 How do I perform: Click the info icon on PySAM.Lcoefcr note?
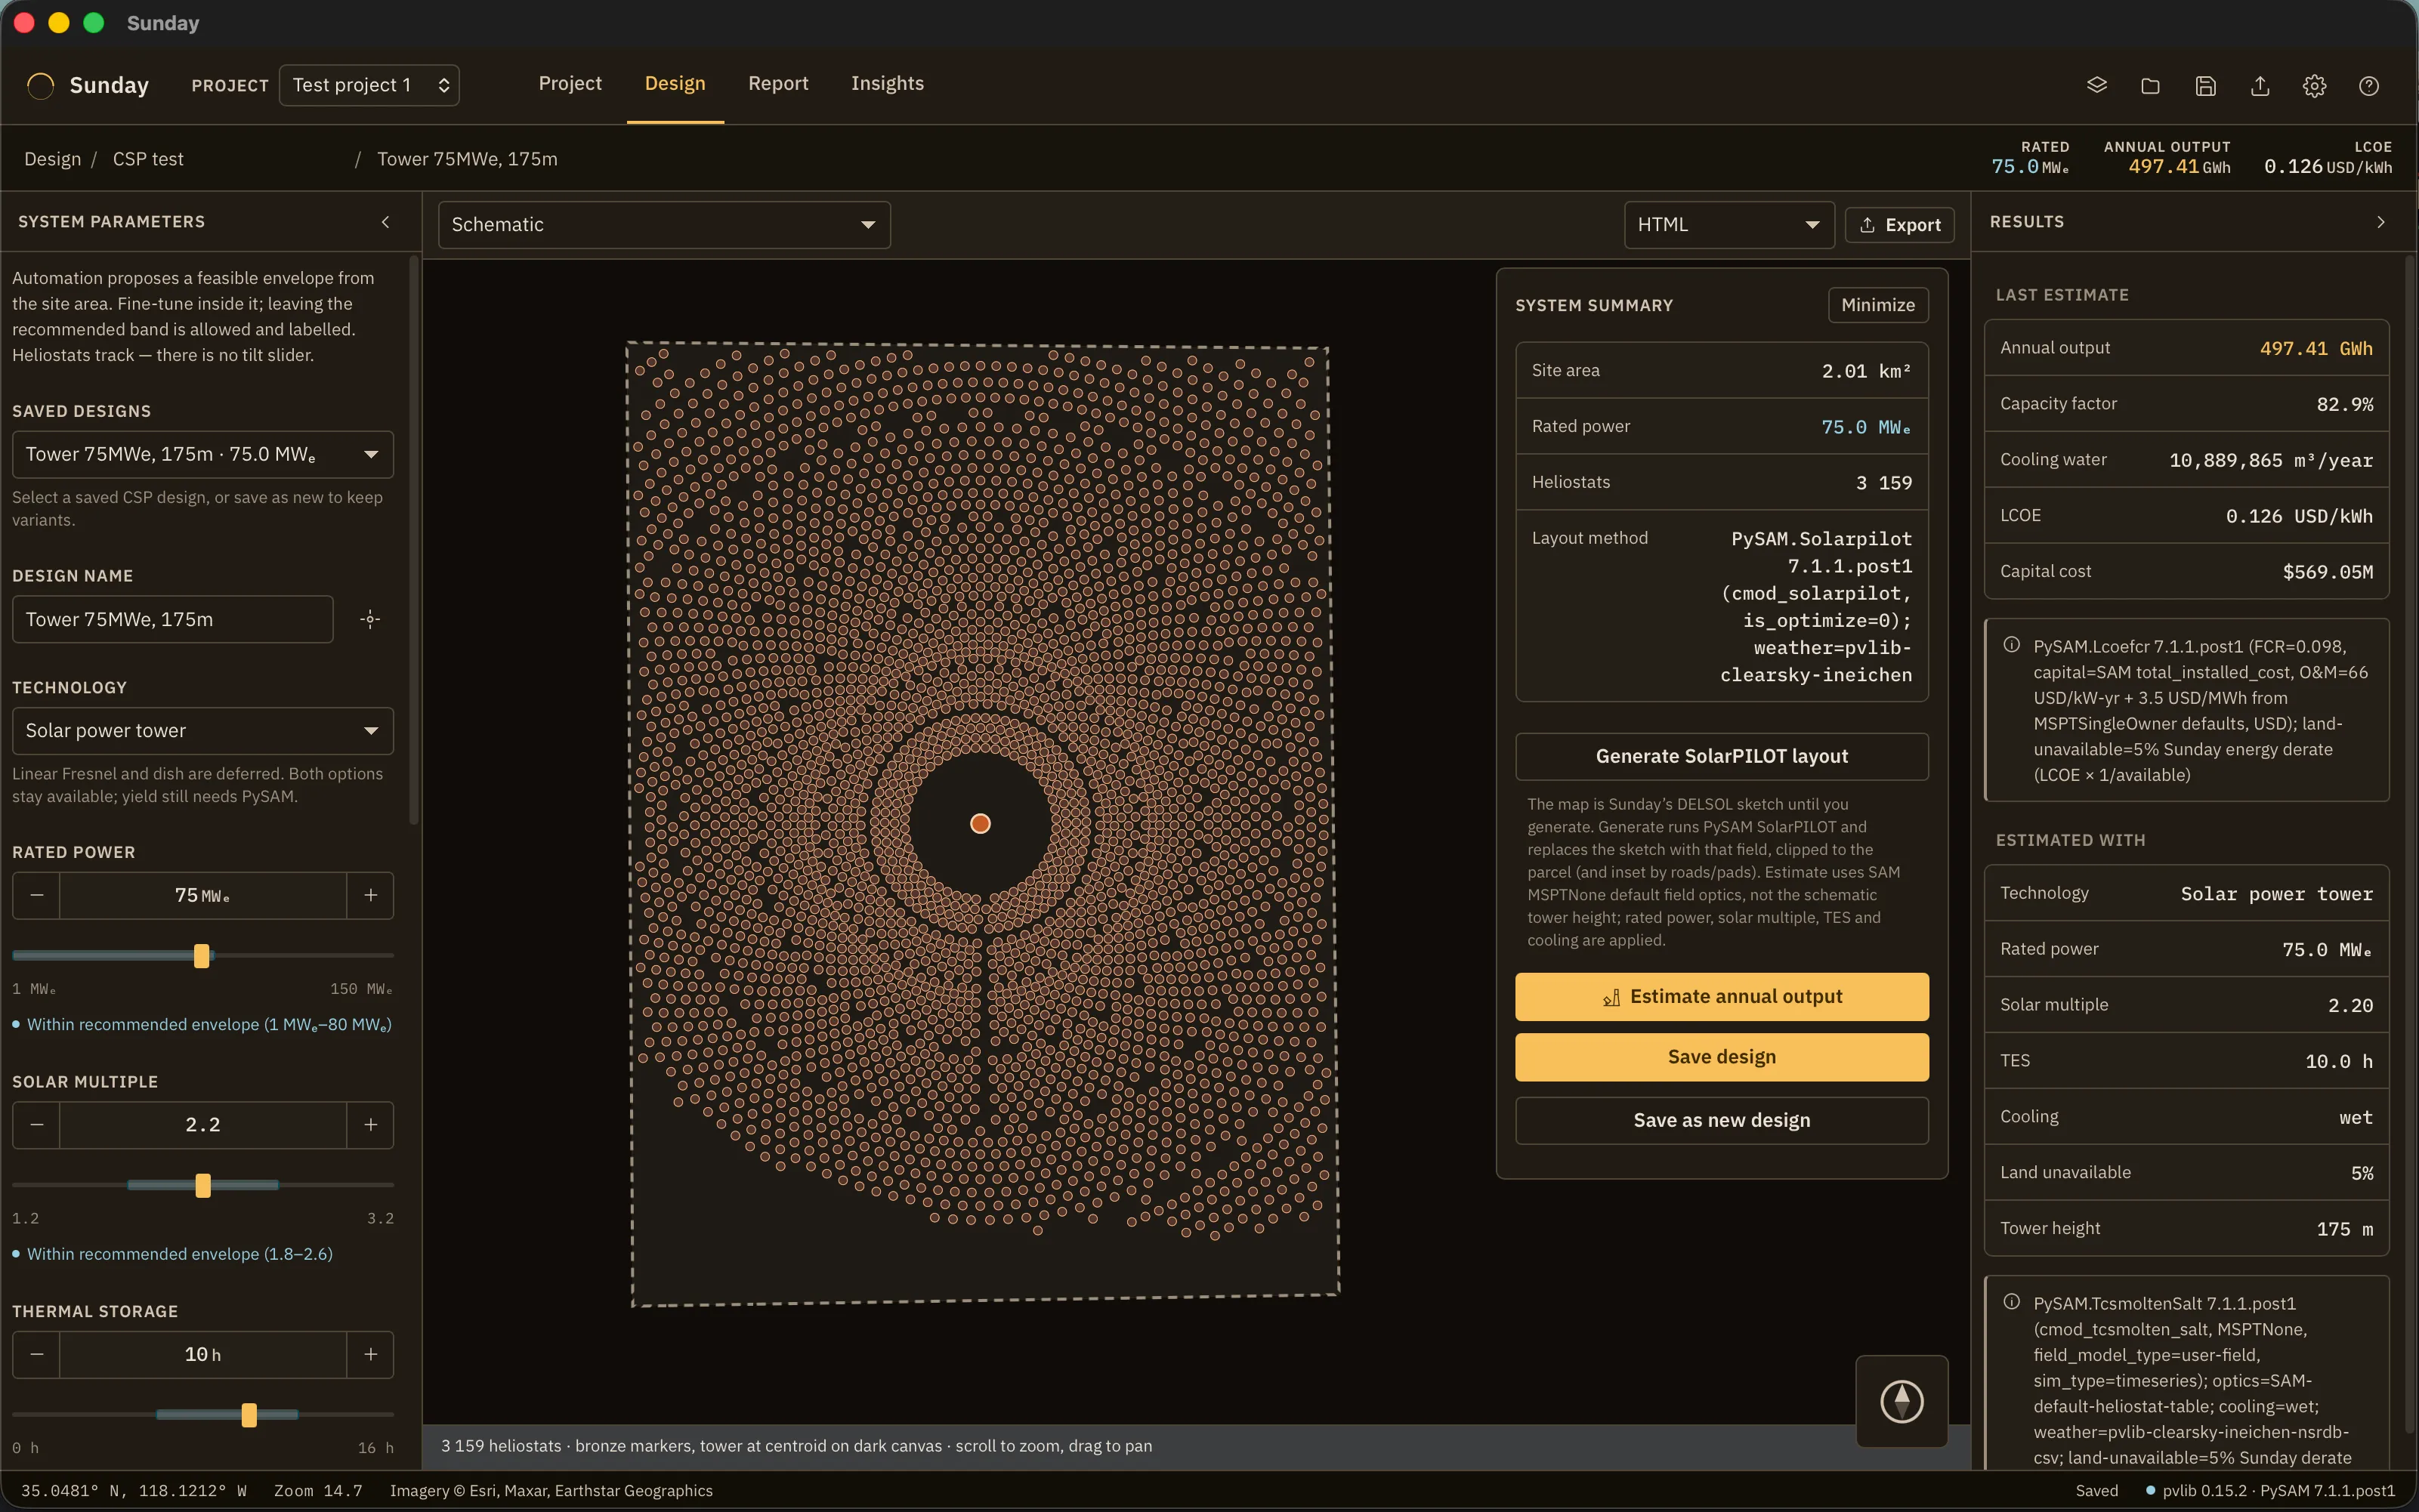pyautogui.click(x=2011, y=645)
